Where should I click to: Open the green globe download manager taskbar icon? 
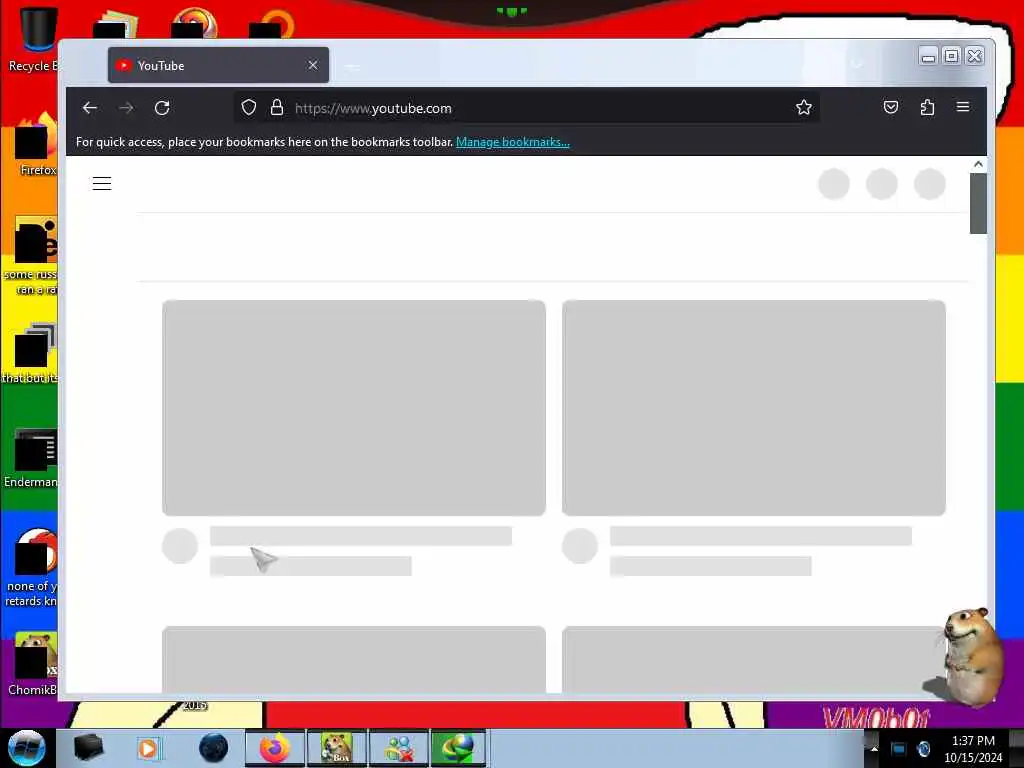click(x=458, y=748)
